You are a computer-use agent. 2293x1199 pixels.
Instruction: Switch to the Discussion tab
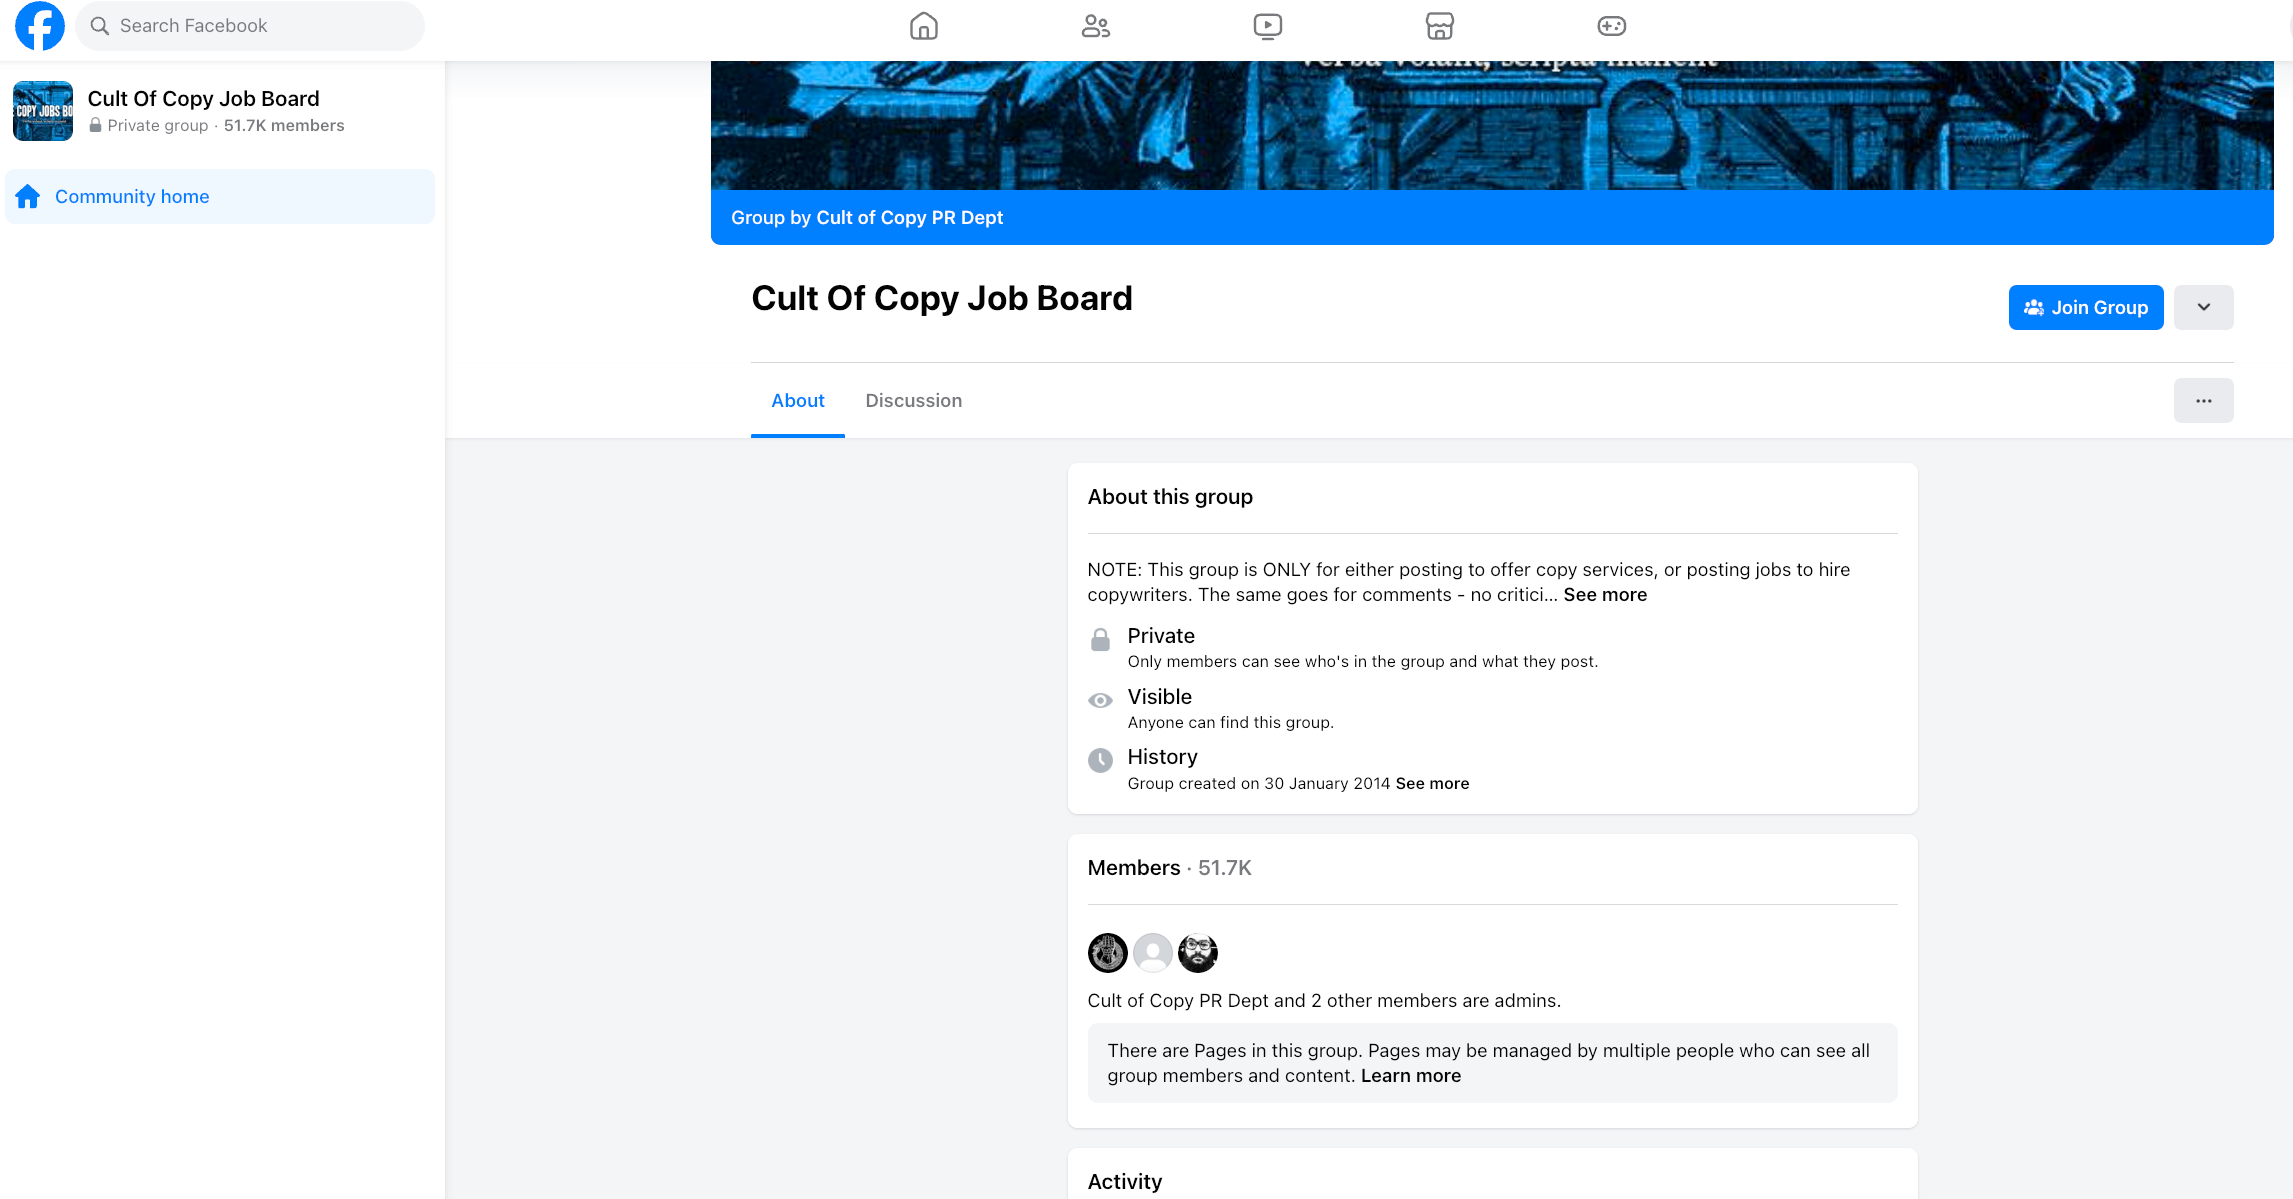913,401
